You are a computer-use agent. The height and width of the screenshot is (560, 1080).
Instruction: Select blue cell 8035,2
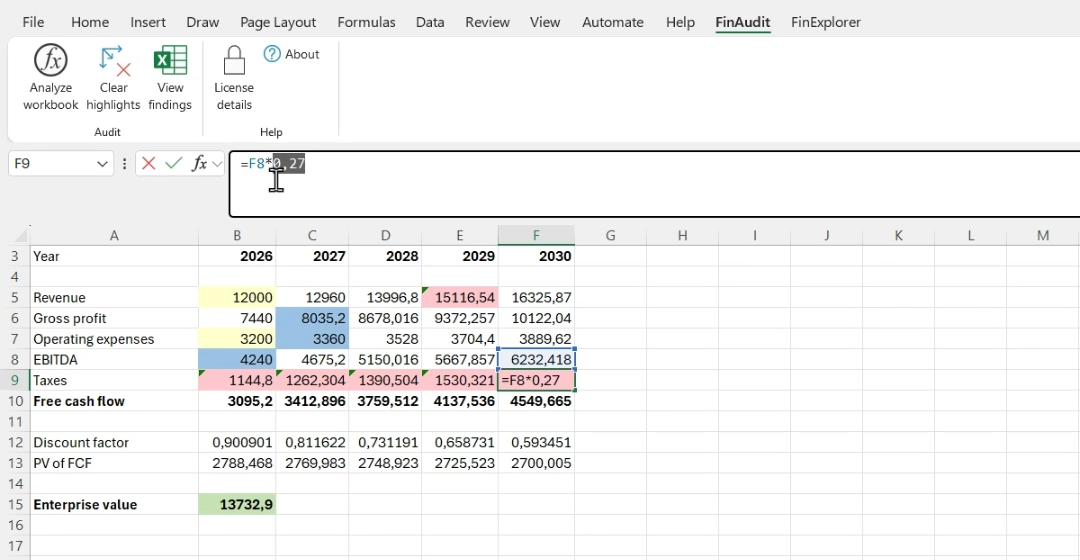[x=312, y=318]
